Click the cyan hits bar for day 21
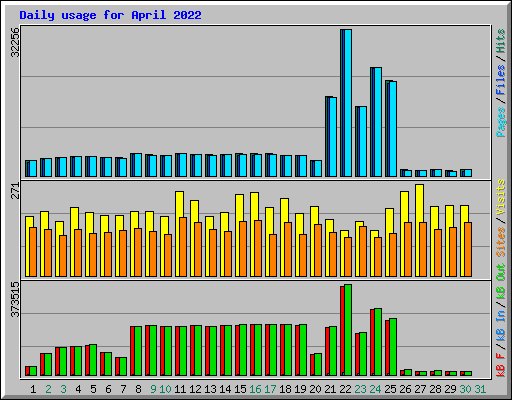Screen dimensions: 512x400 click(333, 137)
